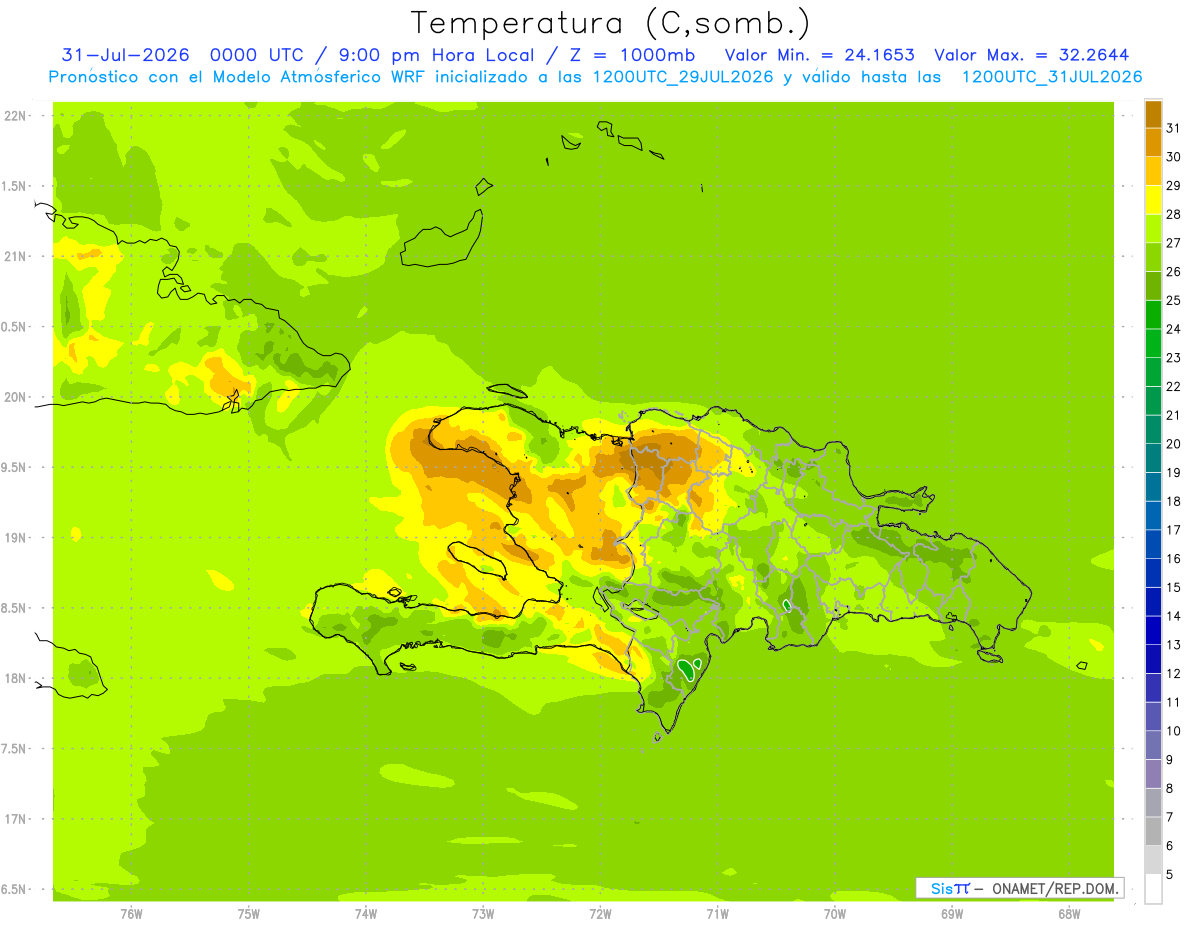This screenshot has width=1200, height=927.
Task: Select the pressure level "Z = 1000mb"
Action: [632, 55]
